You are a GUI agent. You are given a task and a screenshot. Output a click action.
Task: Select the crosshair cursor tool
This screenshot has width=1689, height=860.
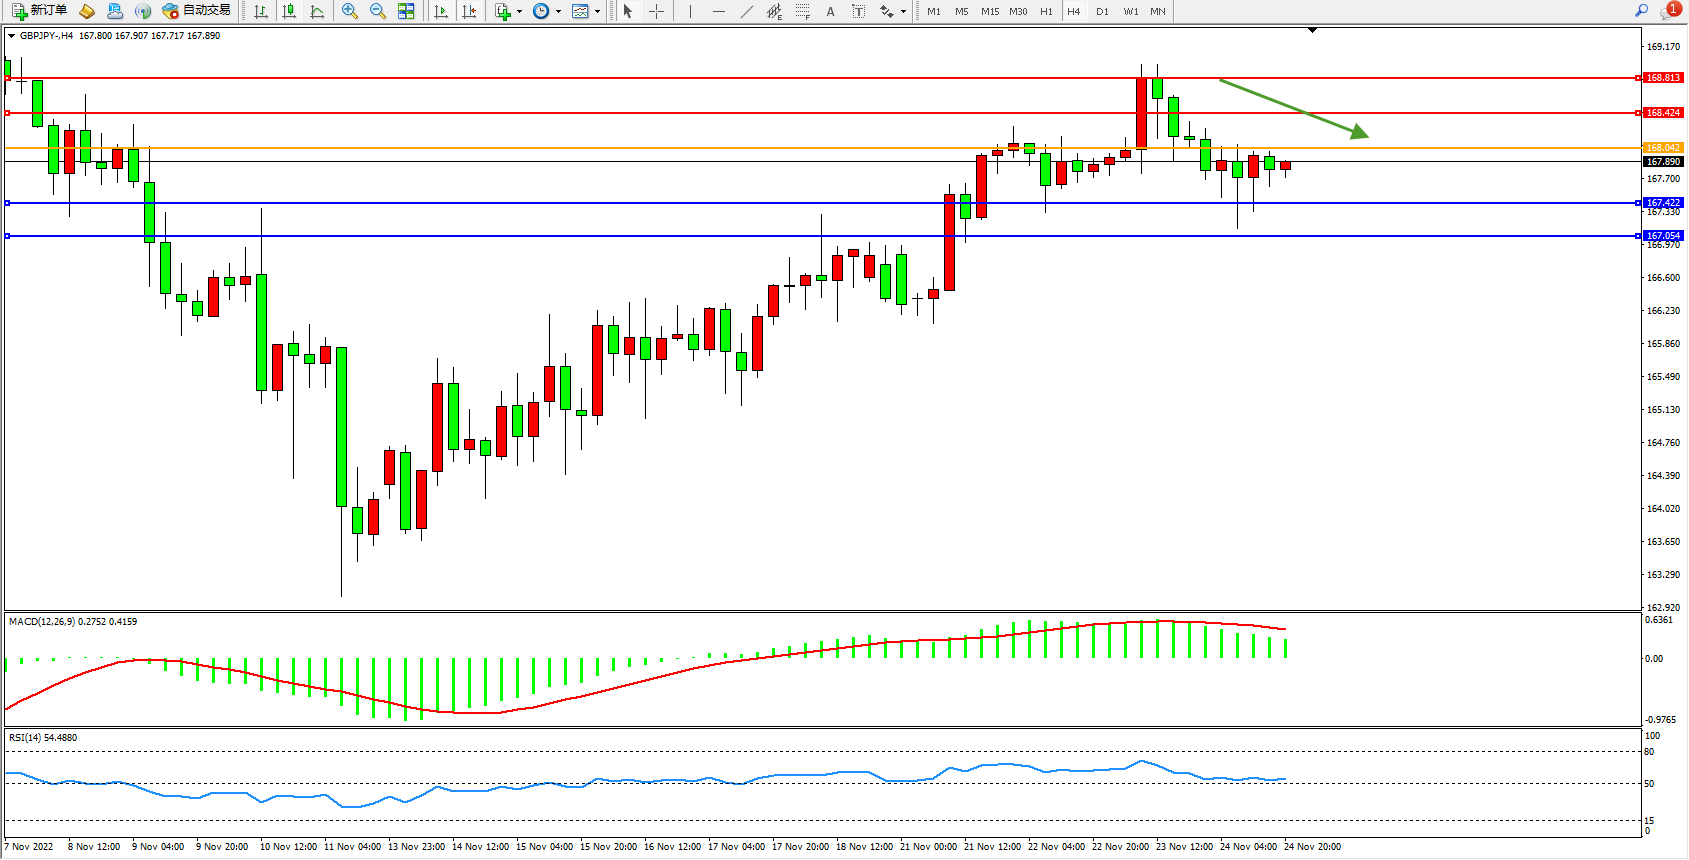(656, 11)
